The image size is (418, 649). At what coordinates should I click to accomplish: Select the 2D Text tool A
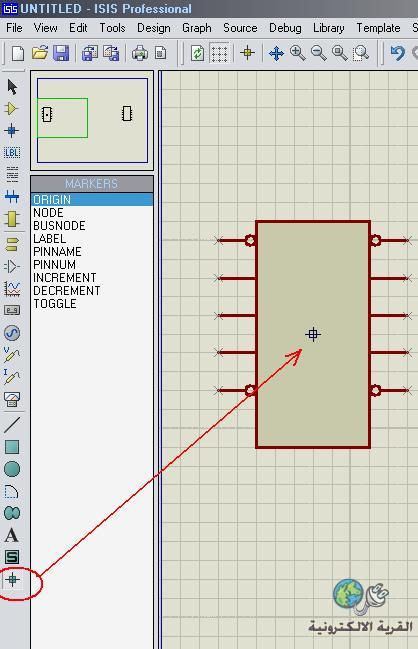(x=12, y=535)
